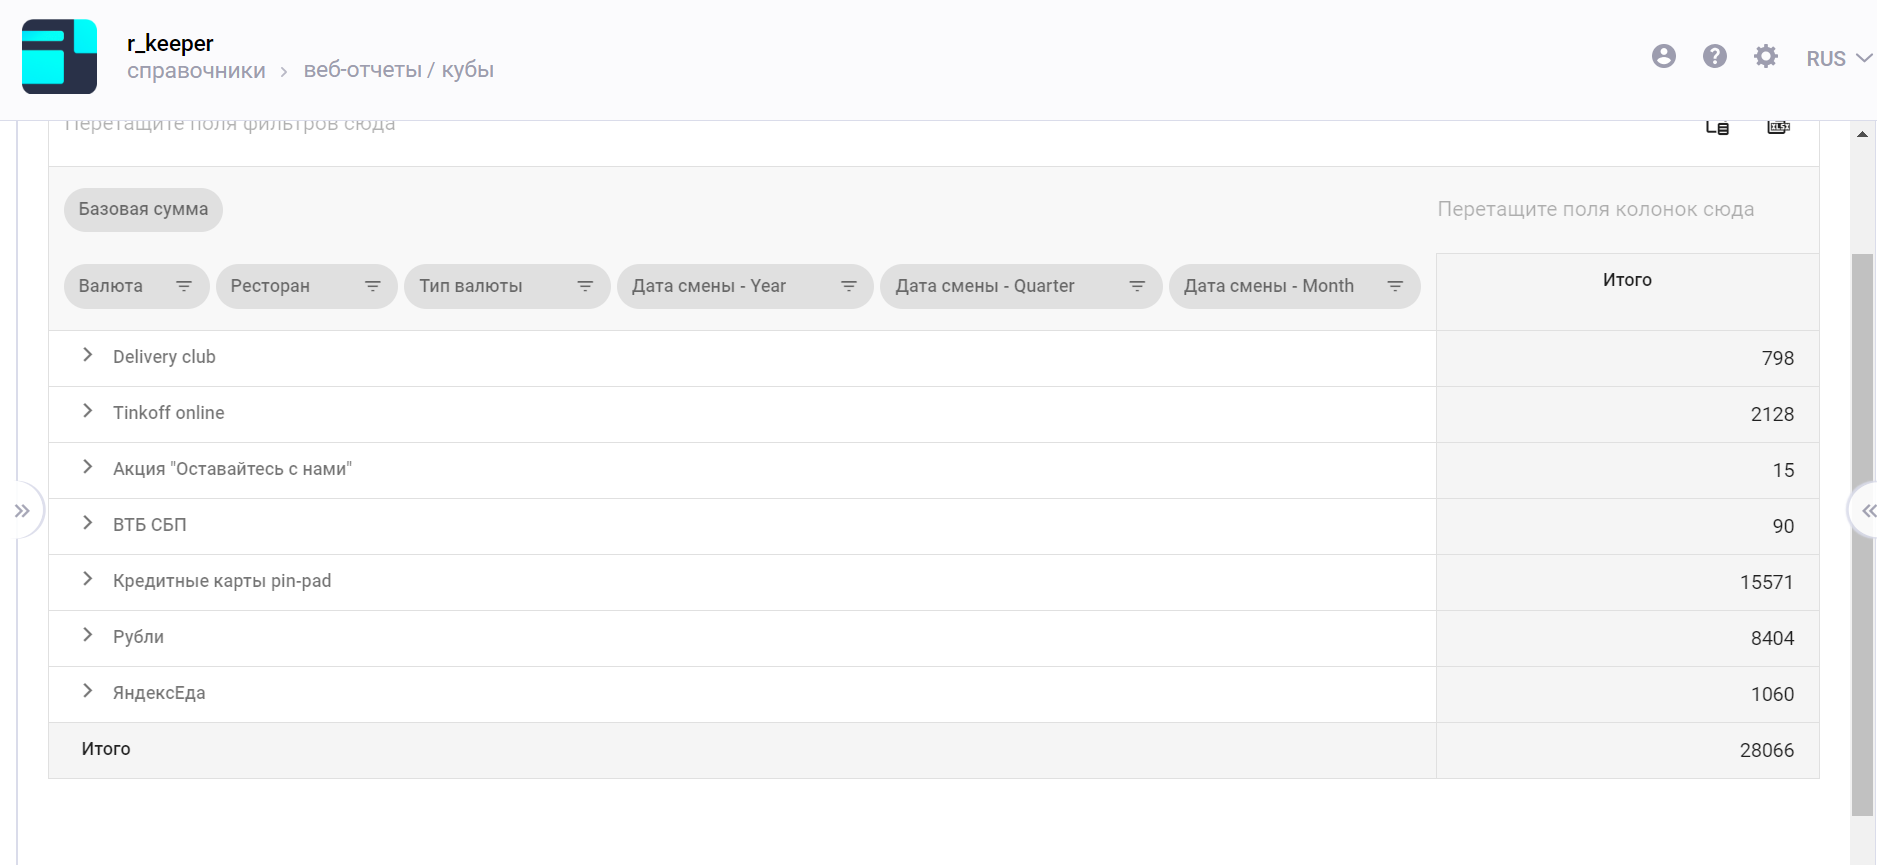Open the settings gear icon
The width and height of the screenshot is (1877, 865).
pos(1765,56)
